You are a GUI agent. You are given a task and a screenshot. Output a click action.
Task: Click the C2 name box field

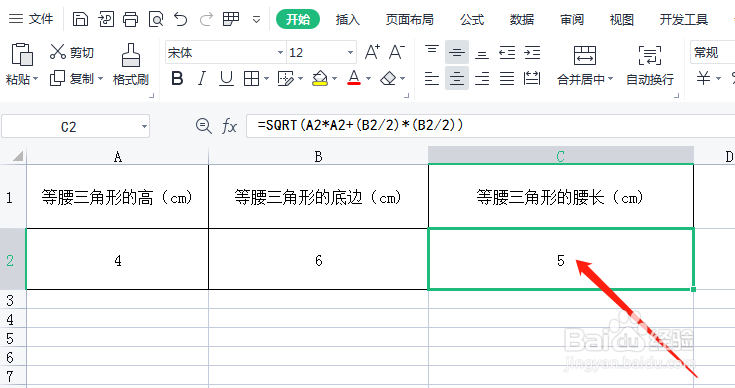coord(75,127)
